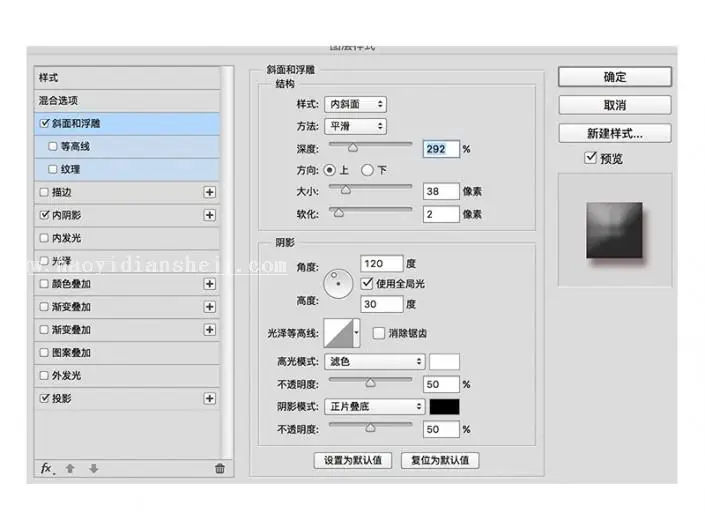The image size is (705, 528).
Task: Move effect up with up-arrow icon
Action: tap(70, 469)
